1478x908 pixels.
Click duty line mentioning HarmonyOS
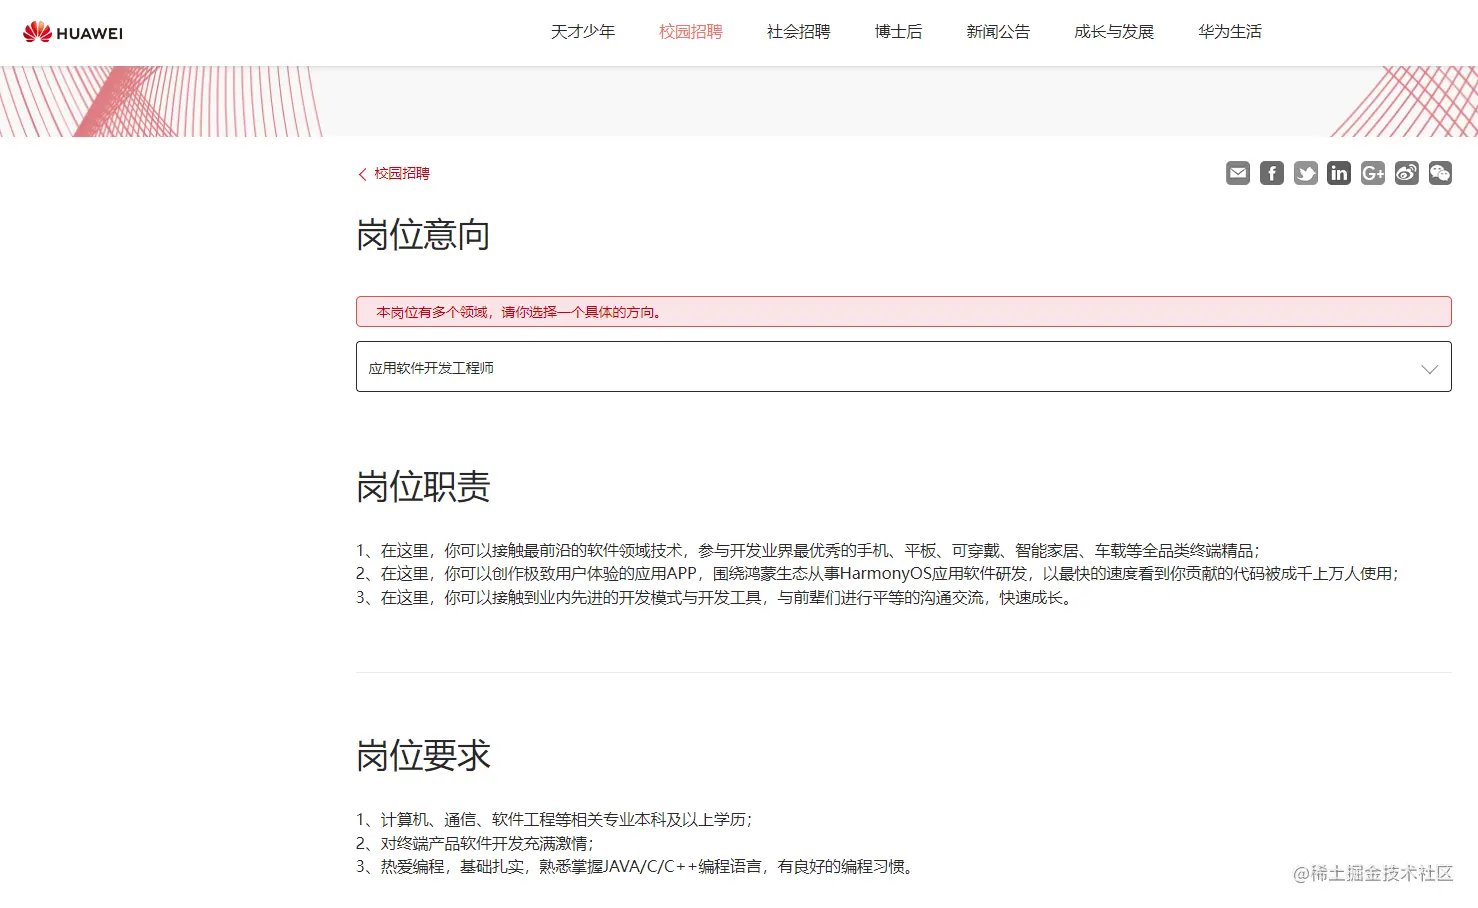(x=878, y=574)
